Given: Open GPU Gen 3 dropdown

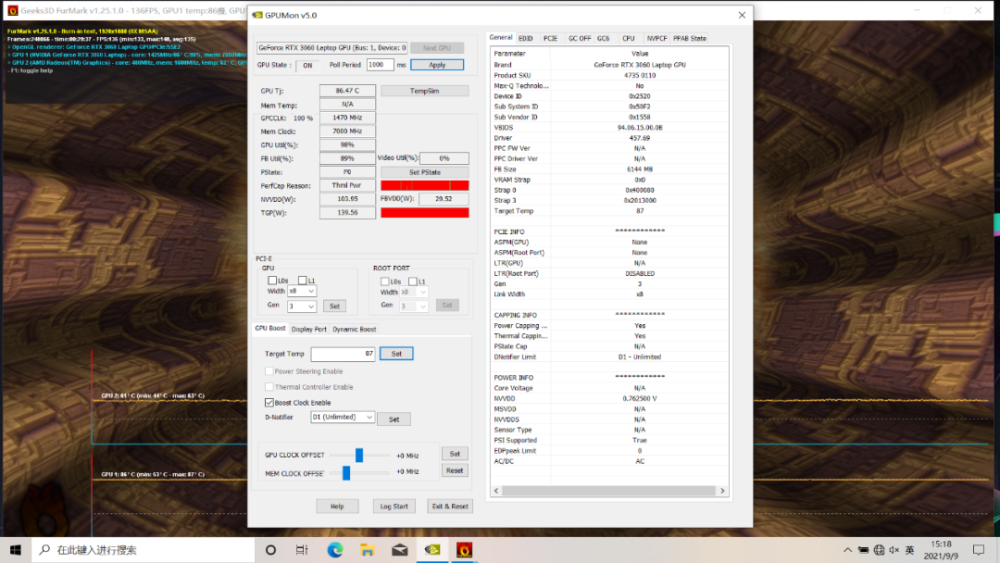Looking at the screenshot, I should coord(302,306).
